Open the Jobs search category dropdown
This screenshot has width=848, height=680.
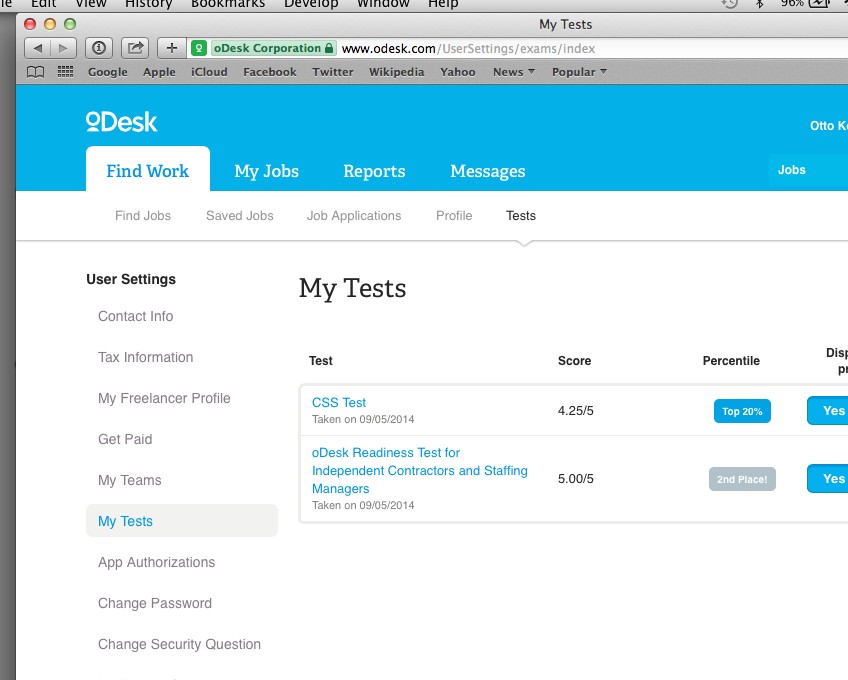click(792, 169)
